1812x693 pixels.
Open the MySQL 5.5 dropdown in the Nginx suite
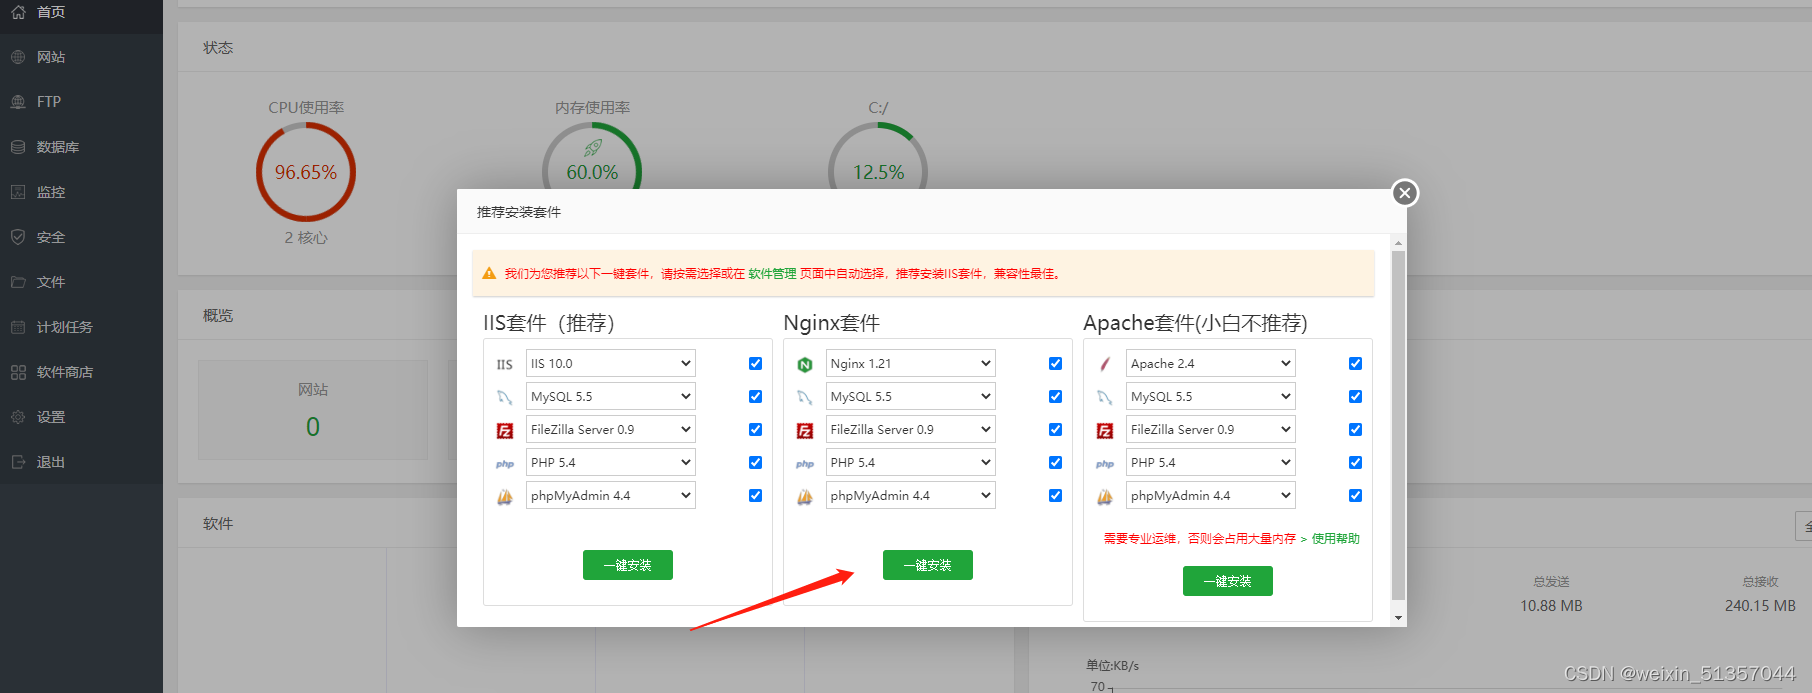(x=911, y=396)
